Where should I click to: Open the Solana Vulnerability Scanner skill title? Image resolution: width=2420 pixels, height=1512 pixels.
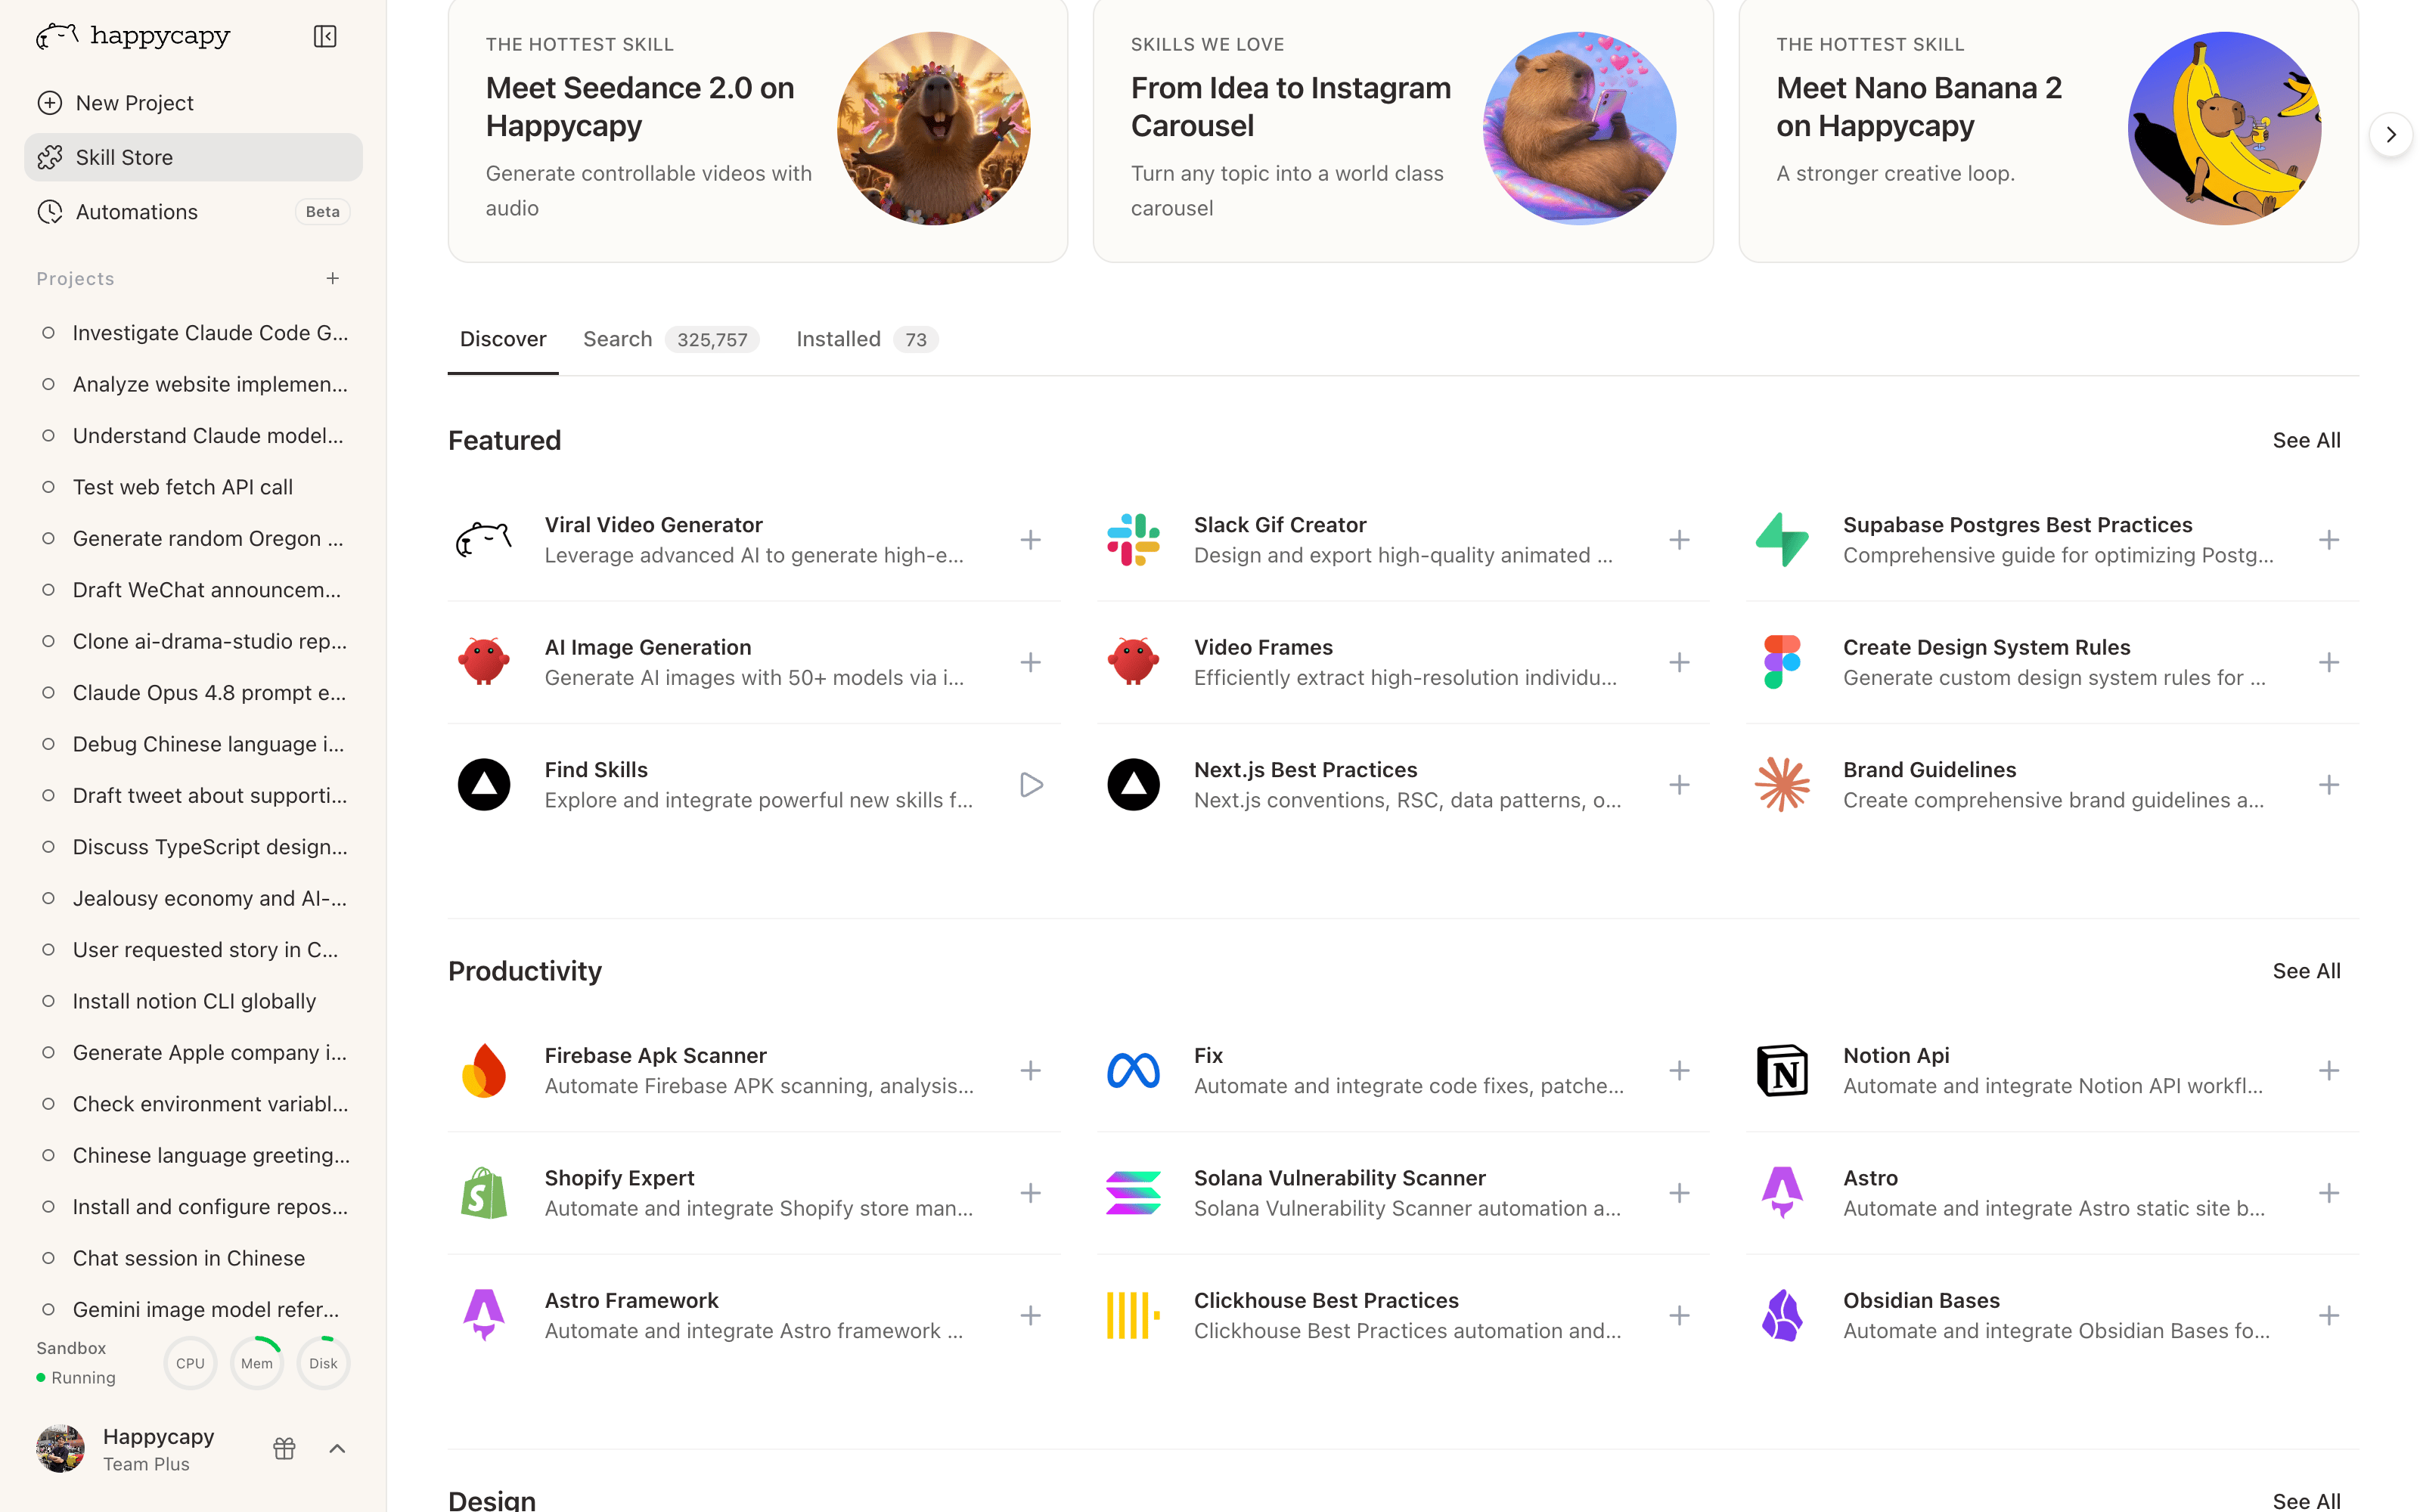pyautogui.click(x=1339, y=1178)
